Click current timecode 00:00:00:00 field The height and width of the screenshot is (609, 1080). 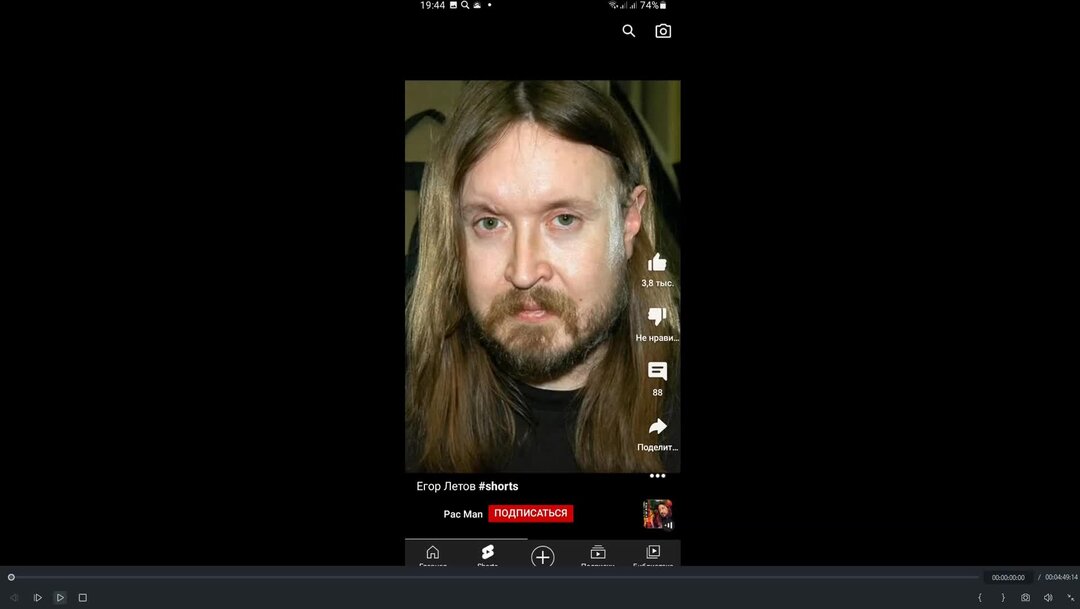coord(1008,577)
